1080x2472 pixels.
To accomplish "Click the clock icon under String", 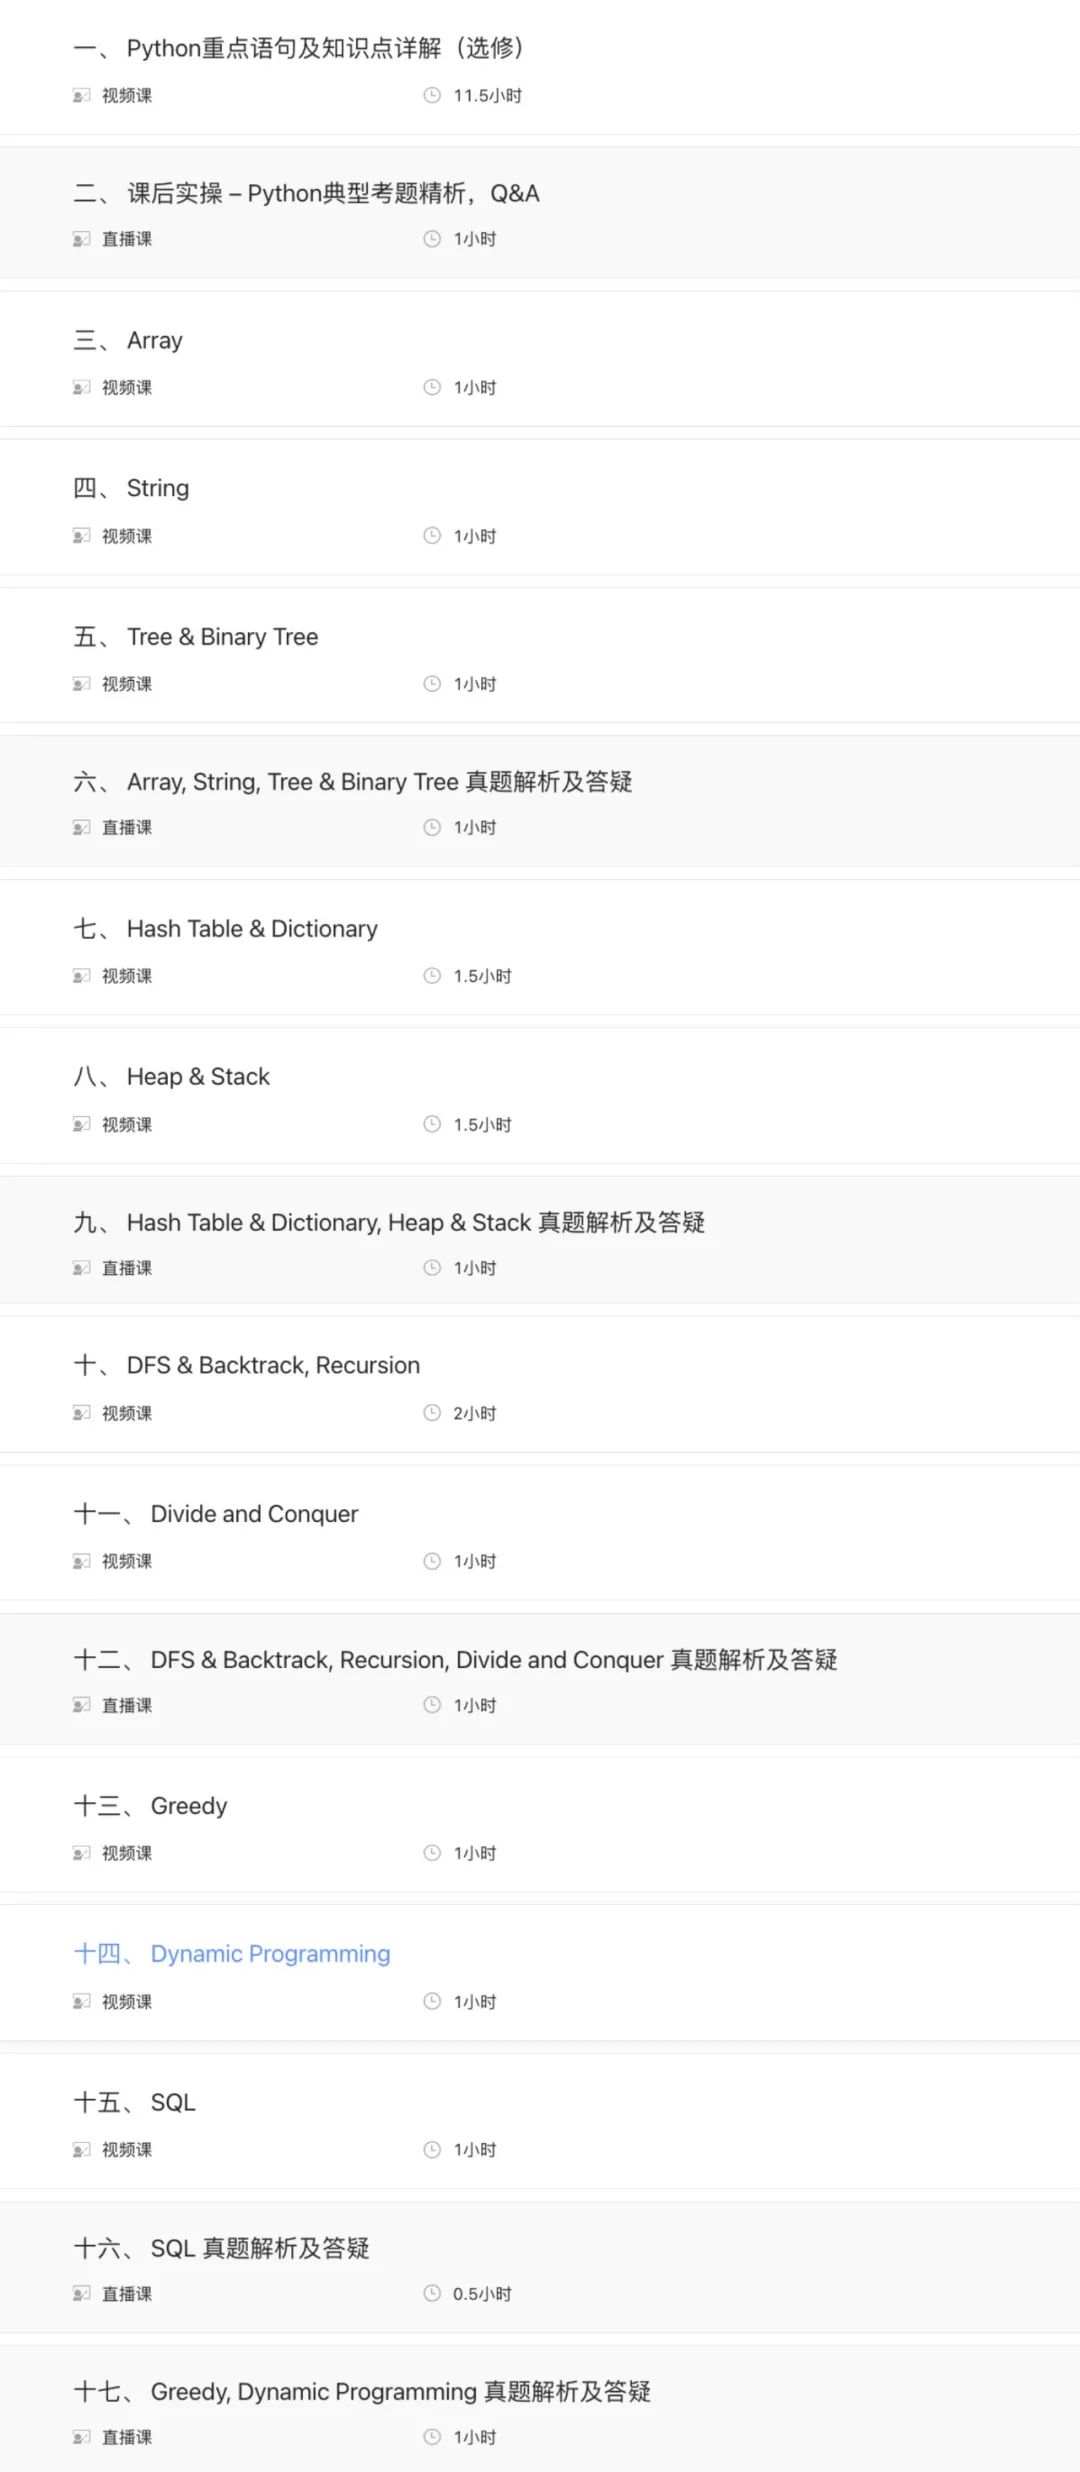I will tap(432, 536).
